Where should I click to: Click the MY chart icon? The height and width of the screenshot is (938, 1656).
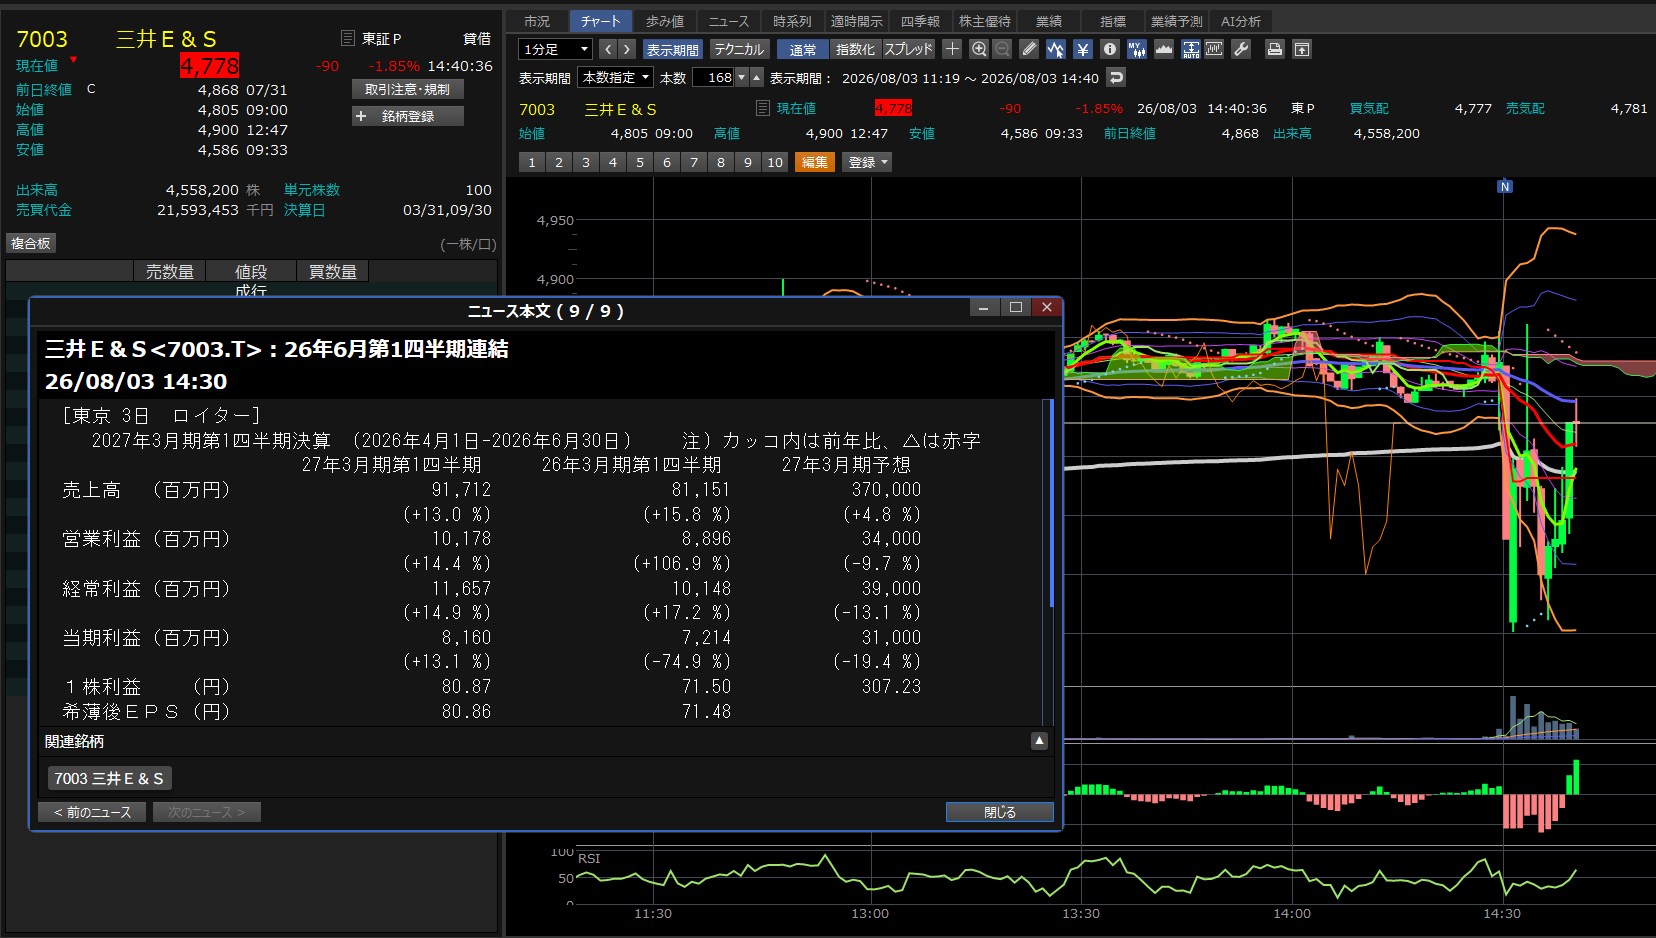tap(1137, 49)
